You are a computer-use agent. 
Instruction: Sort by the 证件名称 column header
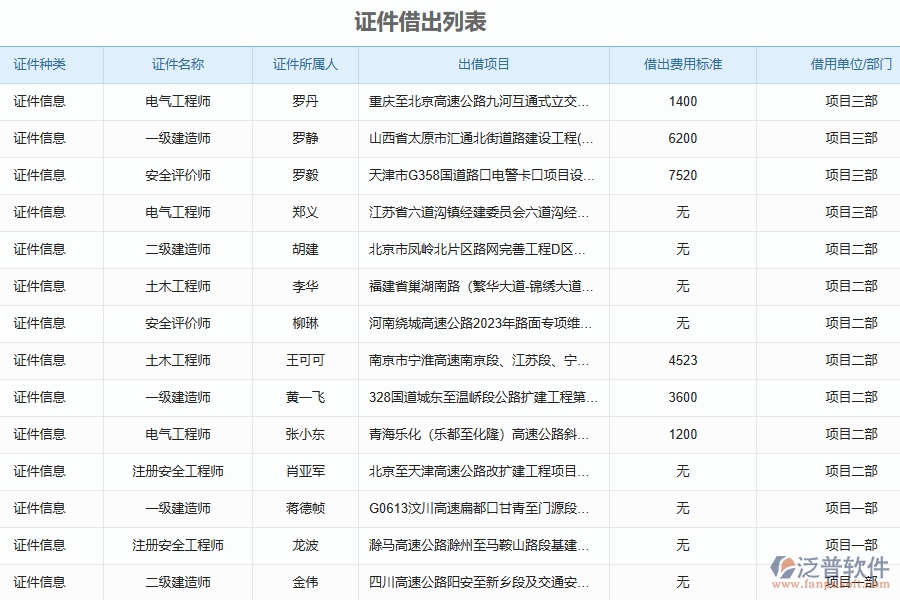coord(178,64)
